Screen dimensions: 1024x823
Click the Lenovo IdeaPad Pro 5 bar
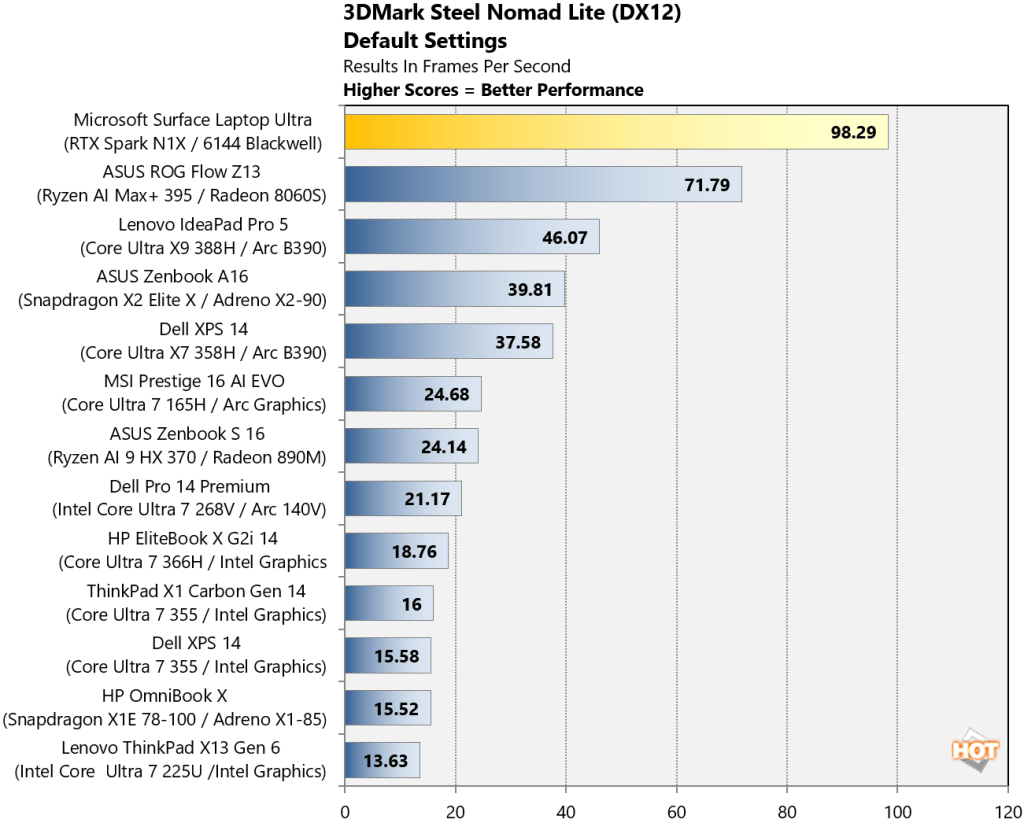(x=472, y=236)
